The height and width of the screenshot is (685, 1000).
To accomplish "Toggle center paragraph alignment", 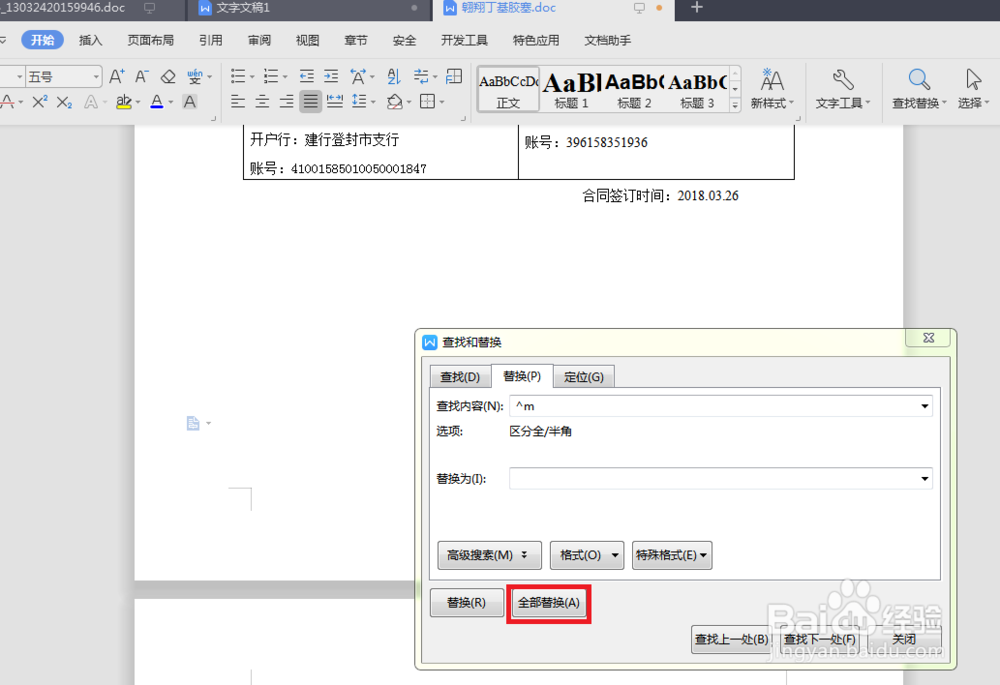I will point(261,100).
